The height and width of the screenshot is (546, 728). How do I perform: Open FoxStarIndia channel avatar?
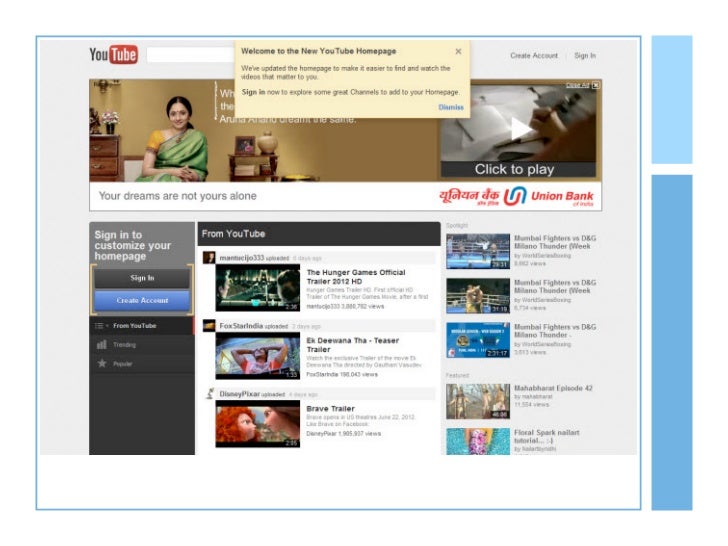click(209, 325)
